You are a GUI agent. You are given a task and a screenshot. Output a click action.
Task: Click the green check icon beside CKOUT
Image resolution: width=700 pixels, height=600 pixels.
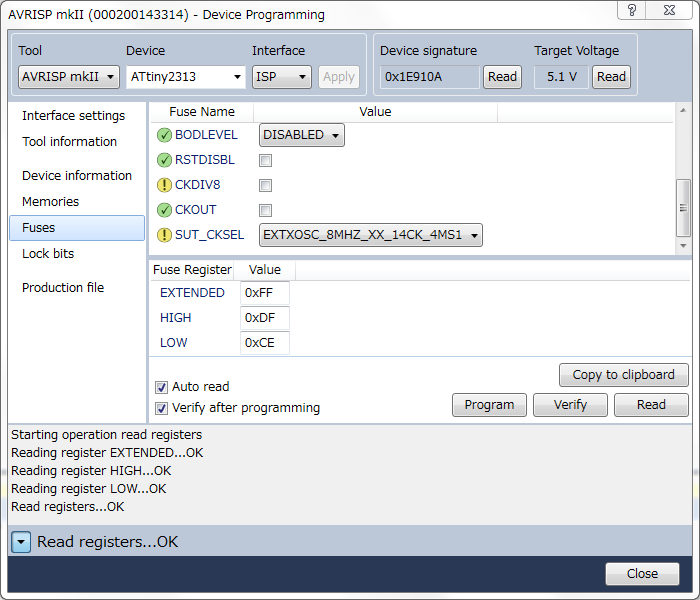click(x=164, y=210)
